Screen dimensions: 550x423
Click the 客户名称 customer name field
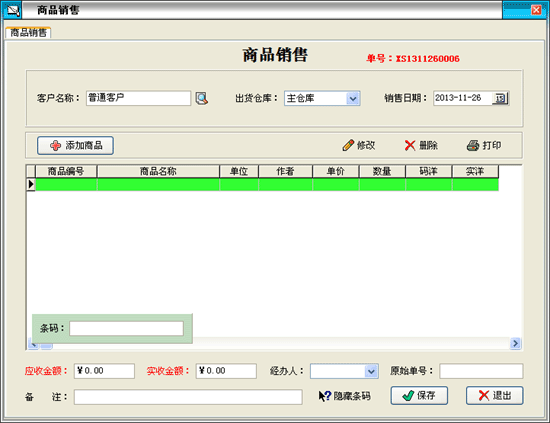pyautogui.click(x=139, y=98)
